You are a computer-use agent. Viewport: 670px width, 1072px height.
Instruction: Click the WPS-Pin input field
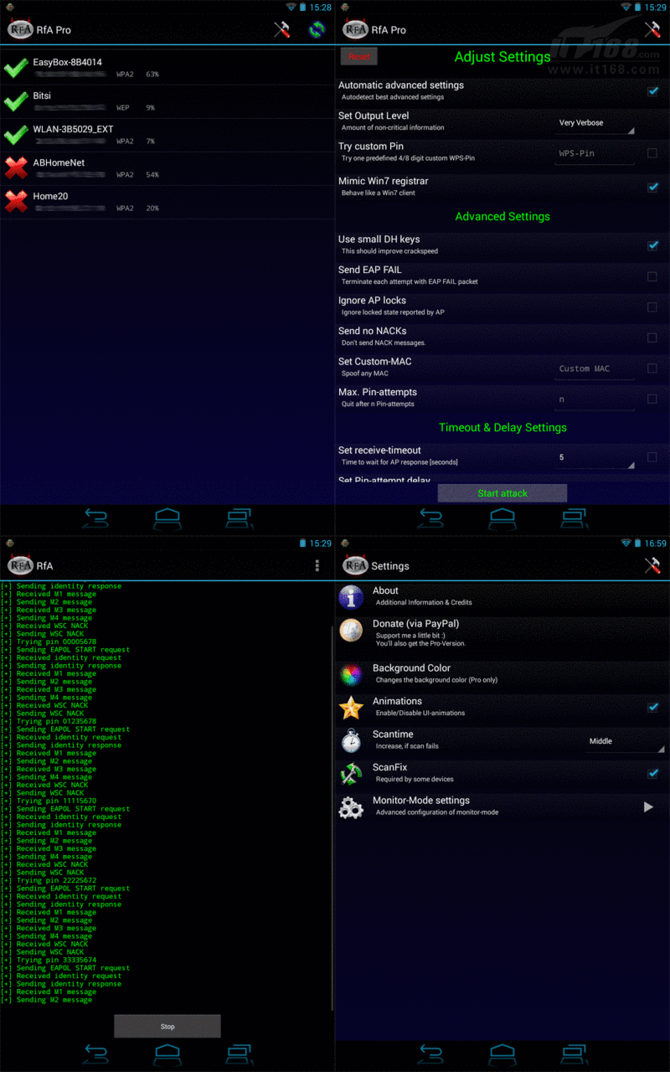point(594,154)
